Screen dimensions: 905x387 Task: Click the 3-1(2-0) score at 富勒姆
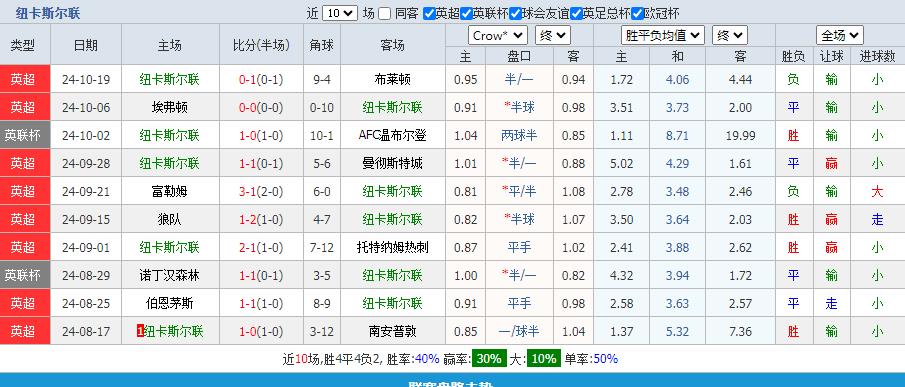click(x=261, y=191)
